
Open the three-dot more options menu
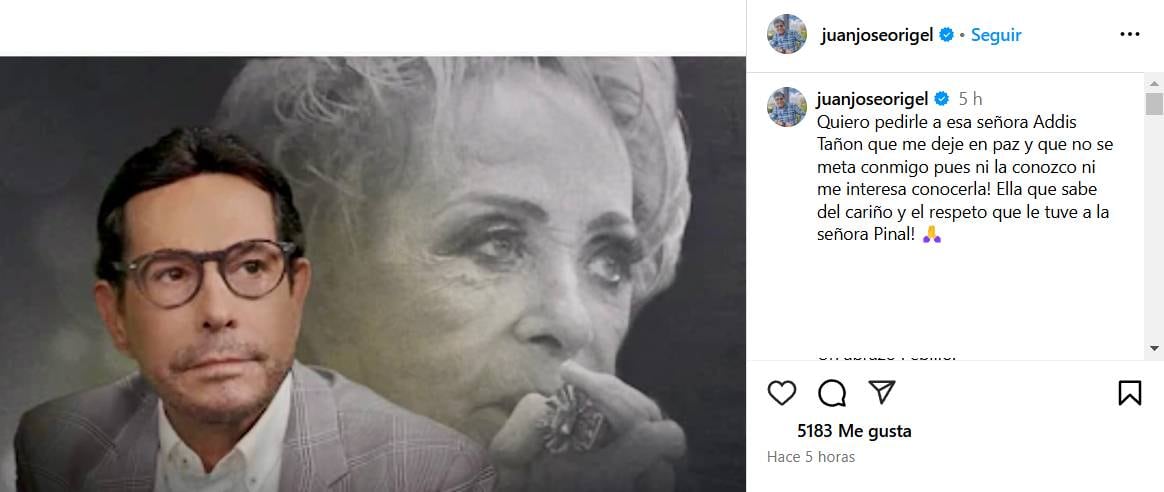[1129, 34]
